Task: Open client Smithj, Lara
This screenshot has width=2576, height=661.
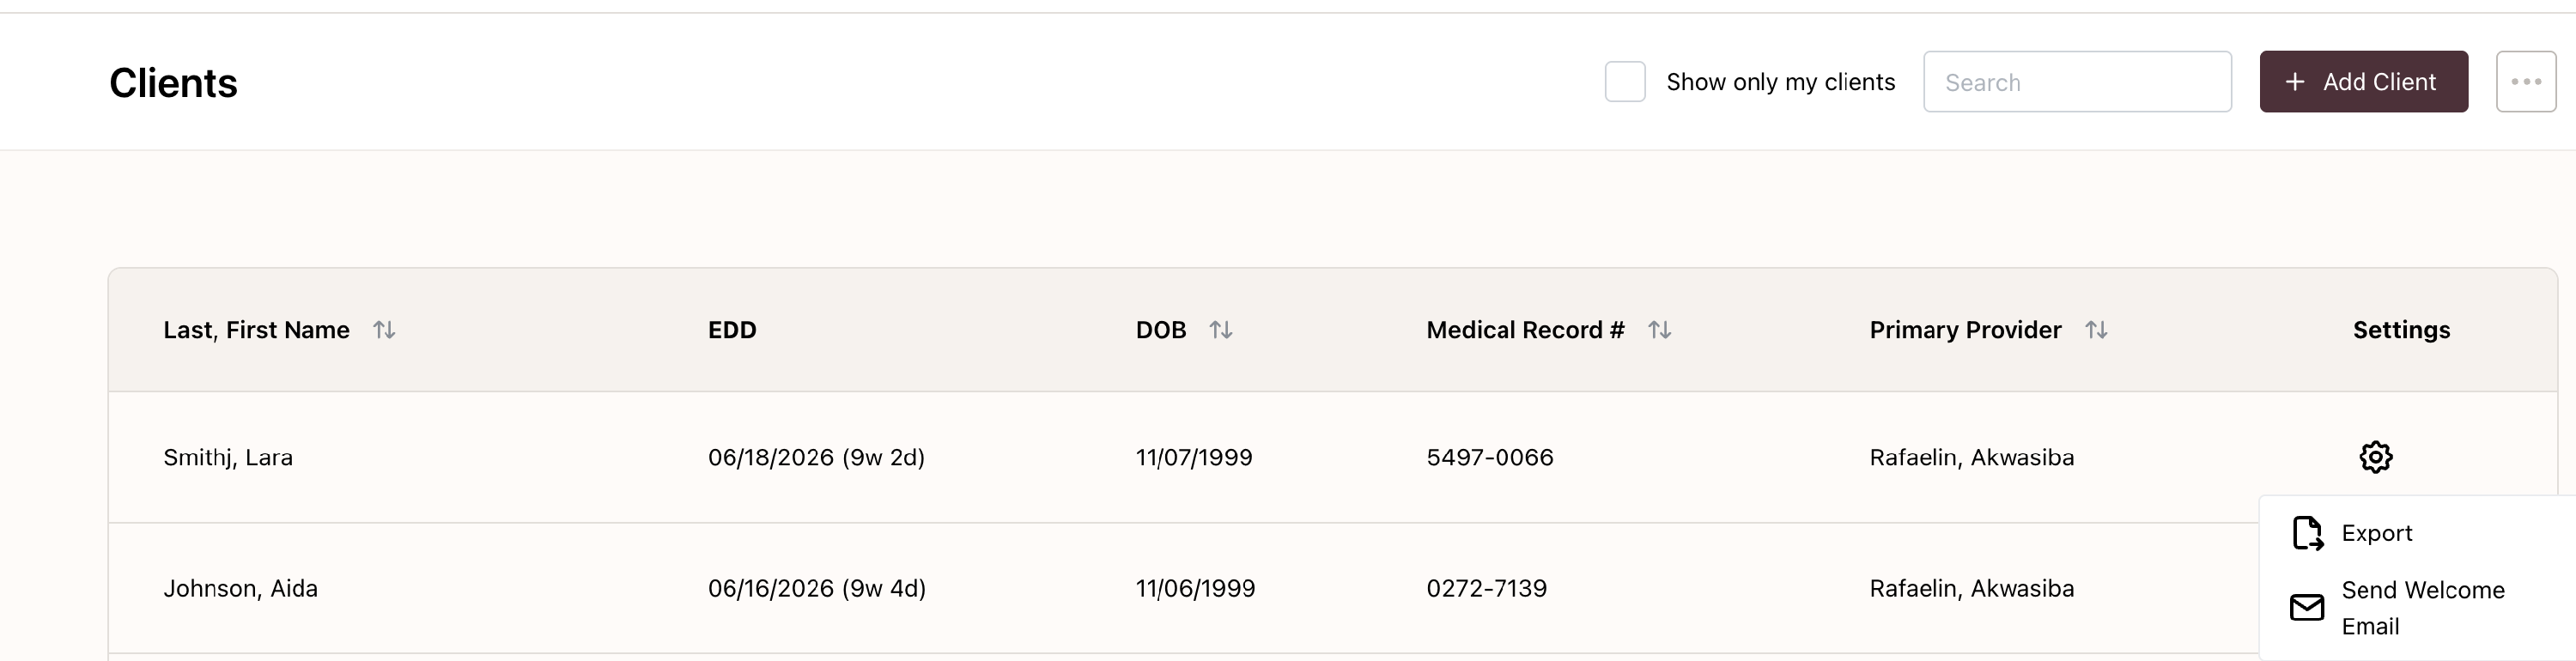Action: tap(228, 457)
